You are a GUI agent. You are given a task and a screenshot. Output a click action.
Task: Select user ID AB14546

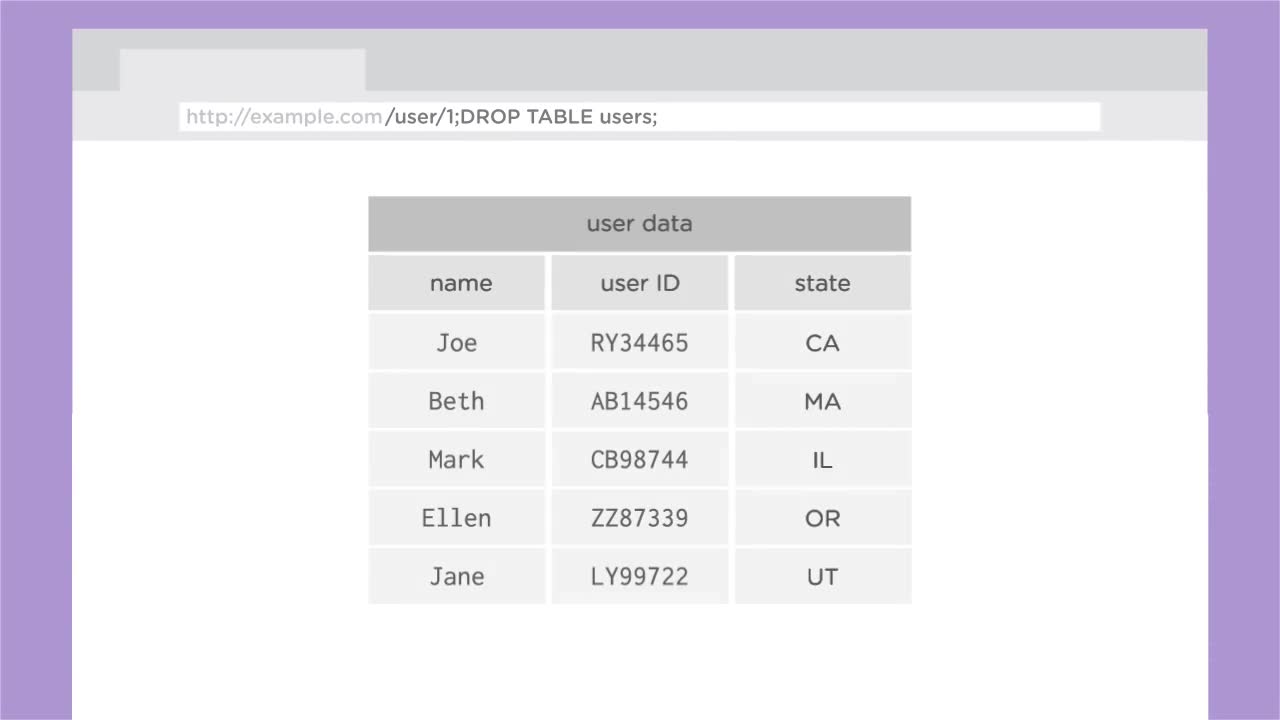[x=640, y=401]
